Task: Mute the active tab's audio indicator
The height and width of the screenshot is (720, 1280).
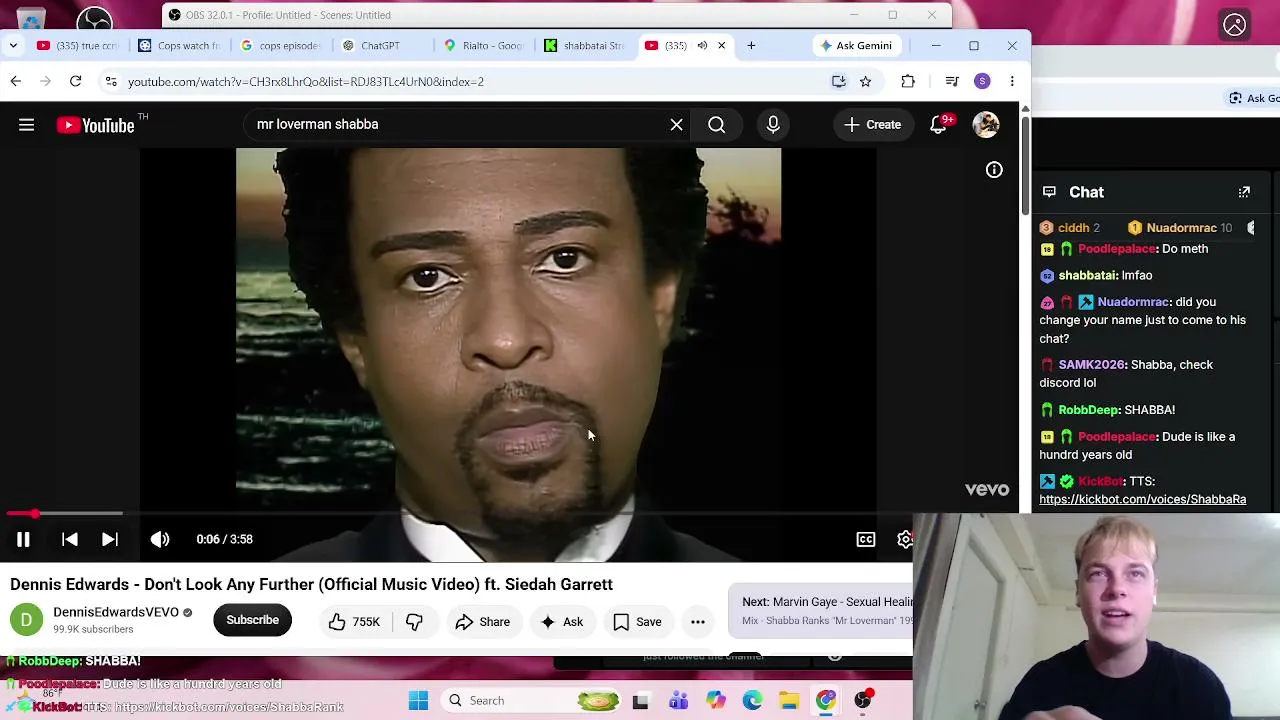Action: (x=702, y=46)
